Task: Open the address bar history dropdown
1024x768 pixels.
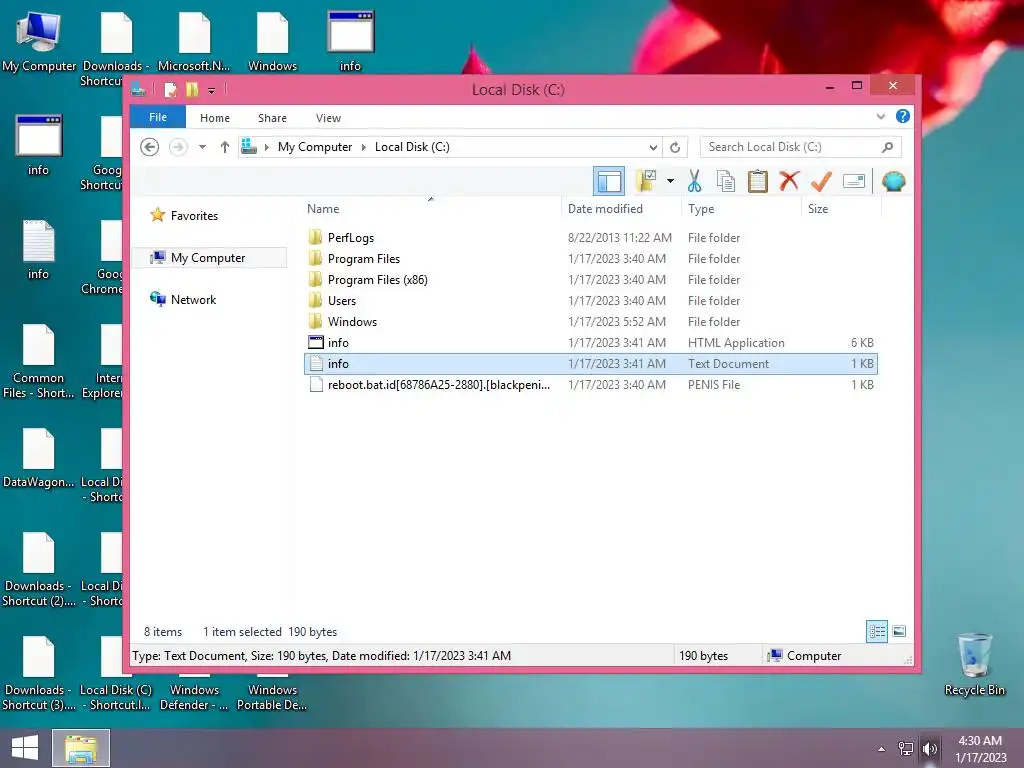Action: click(x=652, y=147)
